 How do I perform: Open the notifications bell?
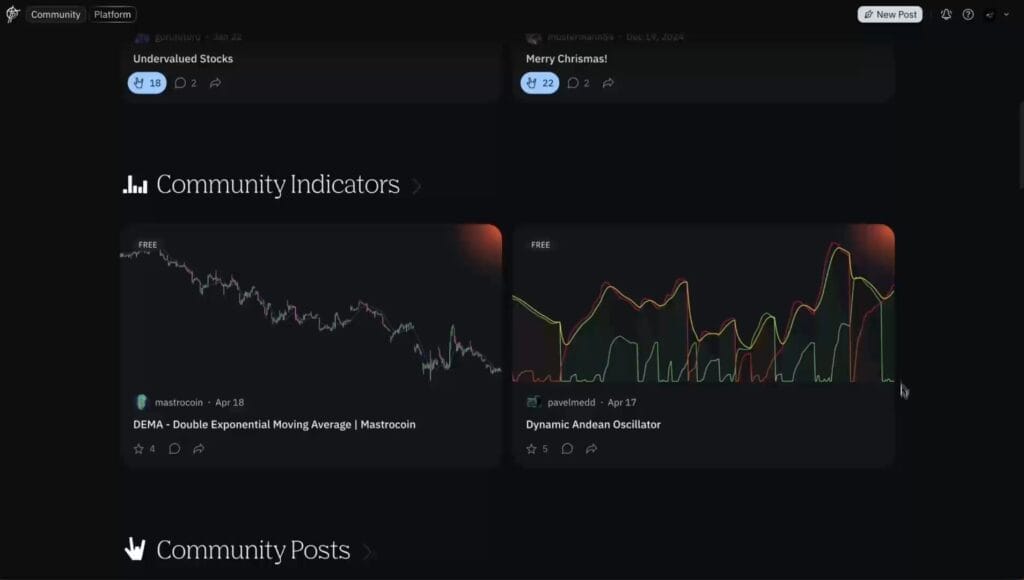pyautogui.click(x=946, y=15)
